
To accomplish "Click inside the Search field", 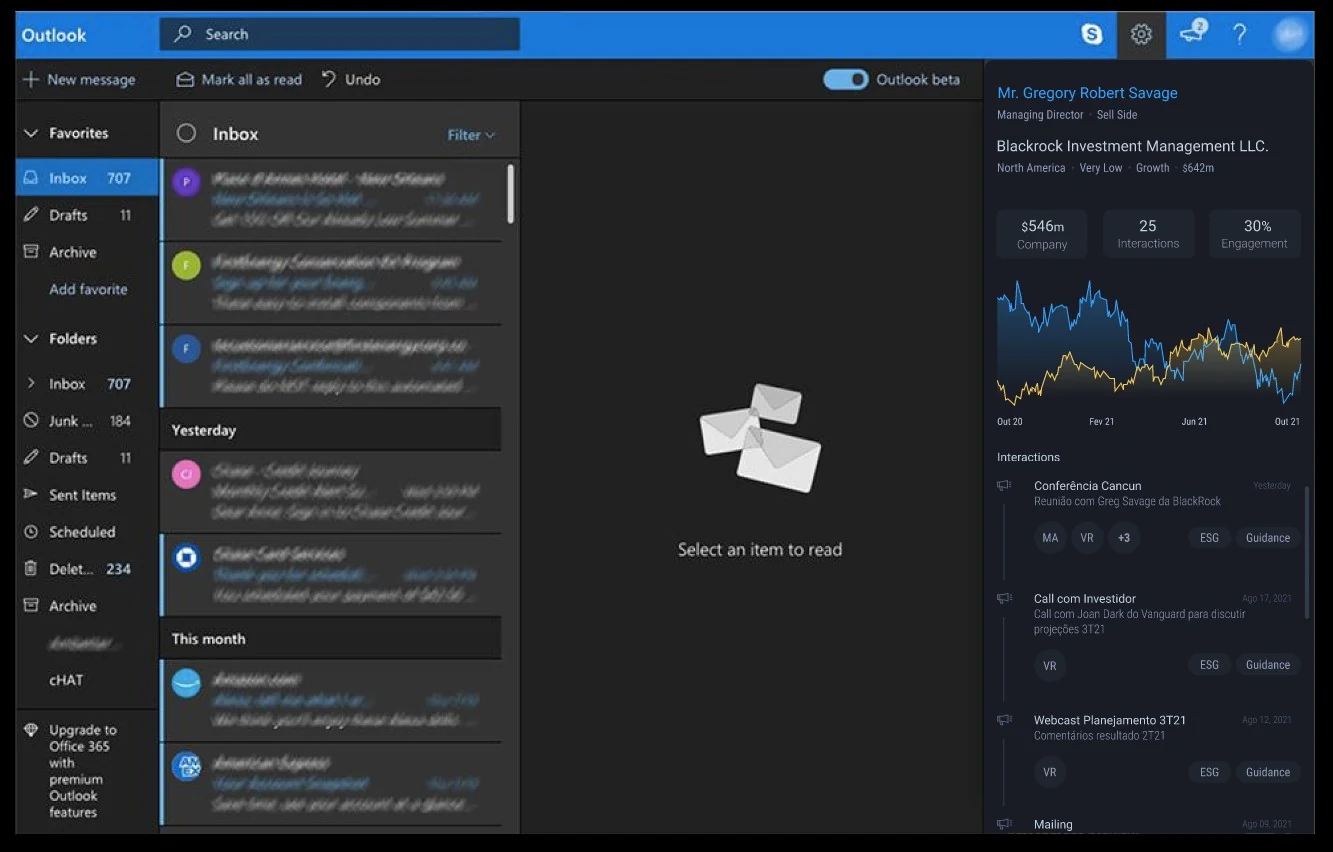I will point(339,34).
